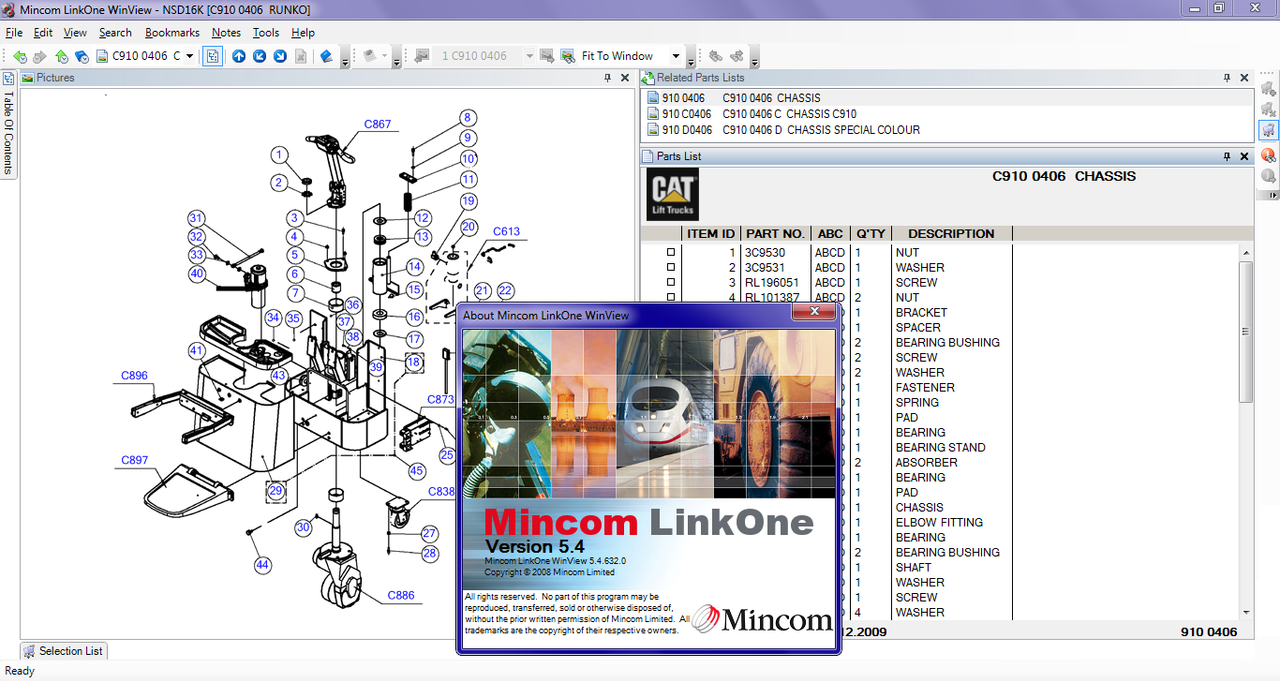
Task: Toggle the table of contents tree button
Action: pos(213,56)
